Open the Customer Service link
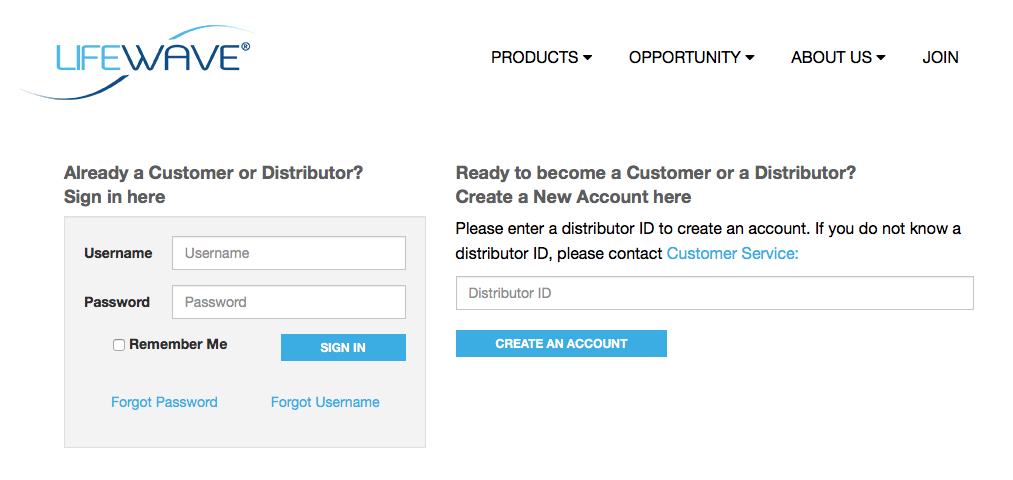This screenshot has height=480, width=1013. (x=732, y=254)
